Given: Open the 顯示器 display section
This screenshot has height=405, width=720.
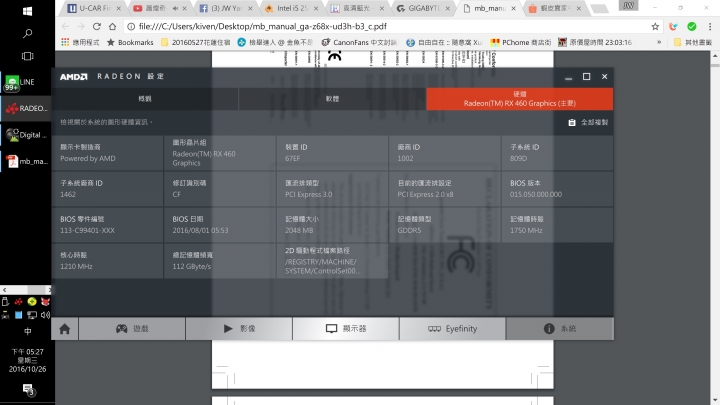Looking at the screenshot, I should click(x=346, y=329).
